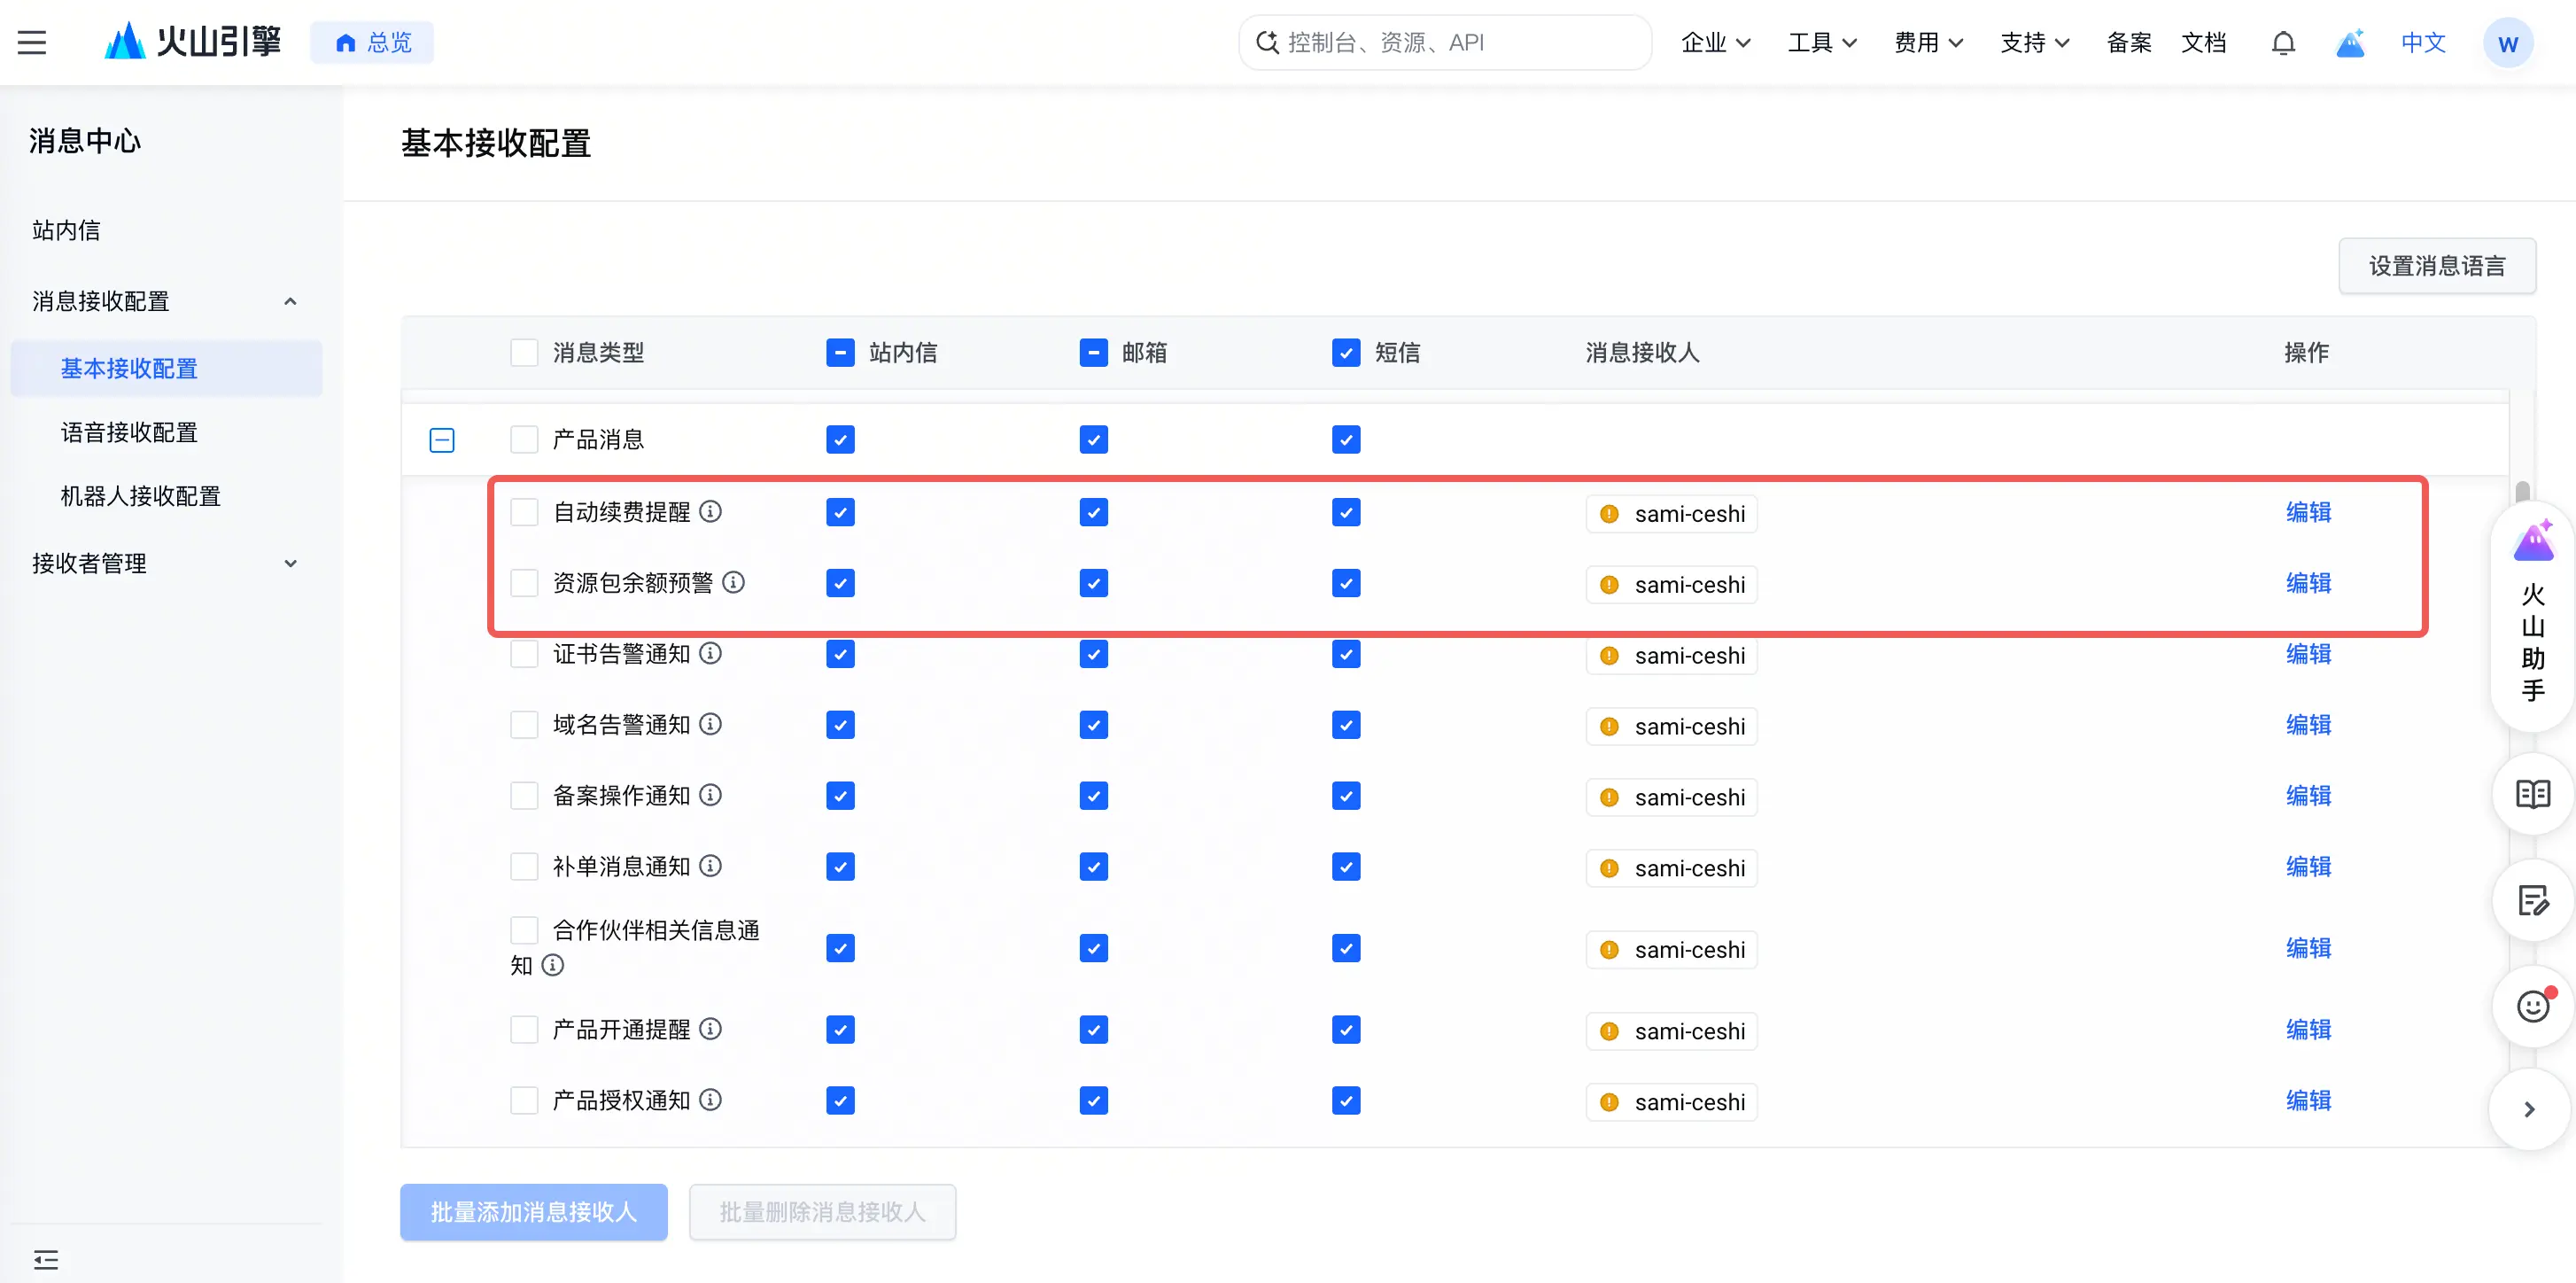Switch language via 中文

pos(2423,42)
